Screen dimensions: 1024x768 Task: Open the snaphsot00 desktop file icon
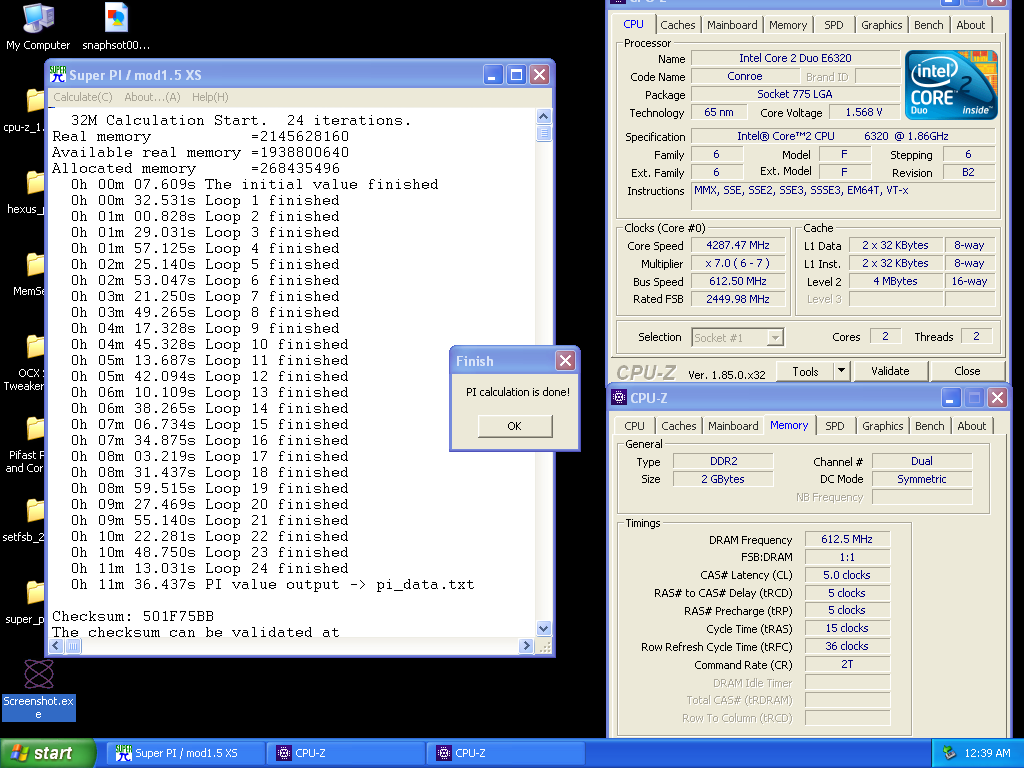coord(116,26)
